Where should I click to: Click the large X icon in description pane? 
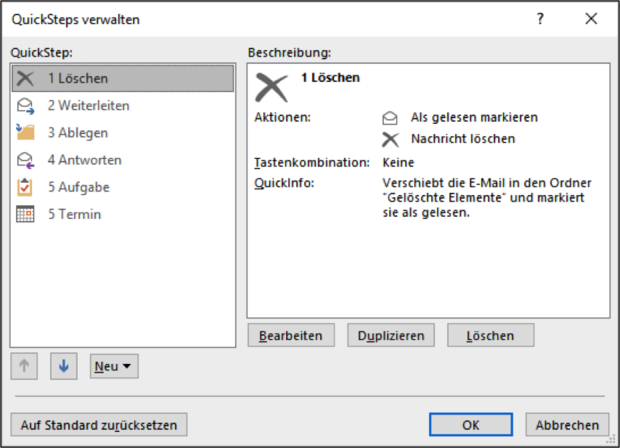click(x=272, y=87)
